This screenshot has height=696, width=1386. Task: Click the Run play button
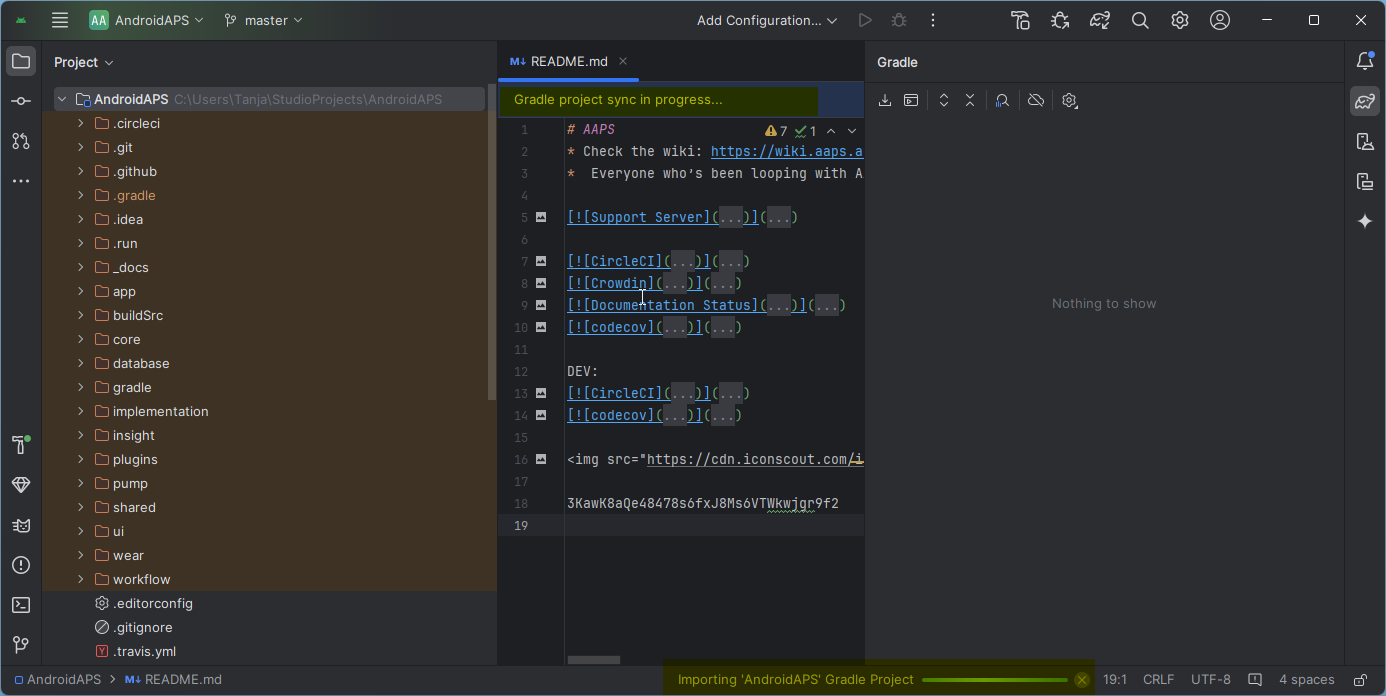coord(865,20)
